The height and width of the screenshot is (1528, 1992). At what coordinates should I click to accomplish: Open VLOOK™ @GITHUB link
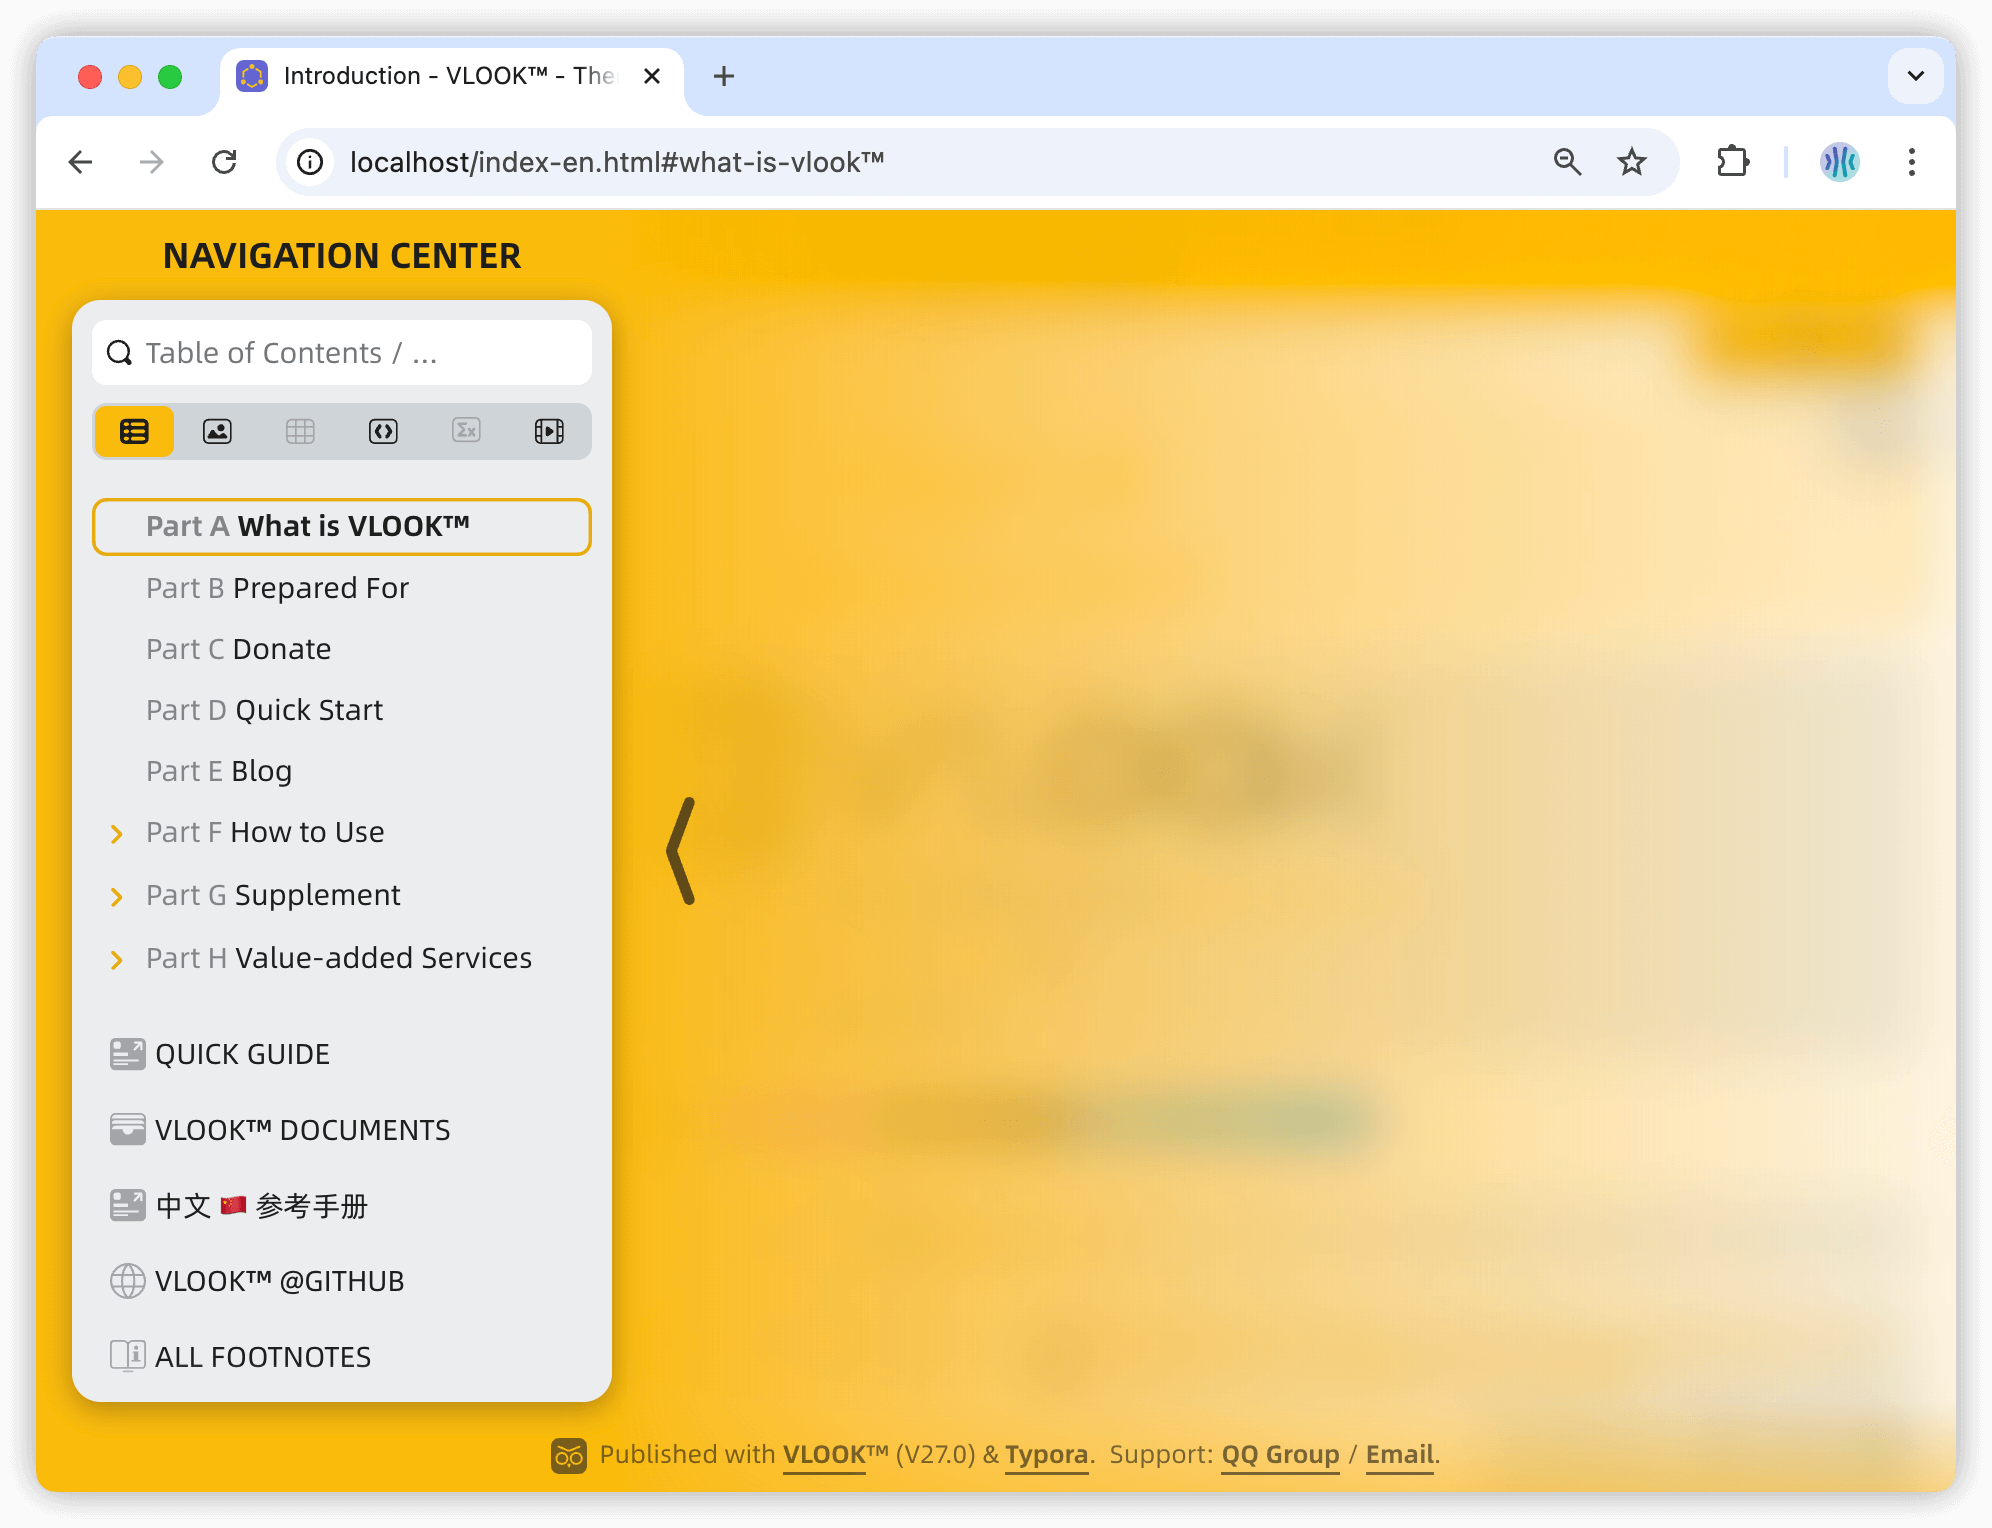(279, 1281)
